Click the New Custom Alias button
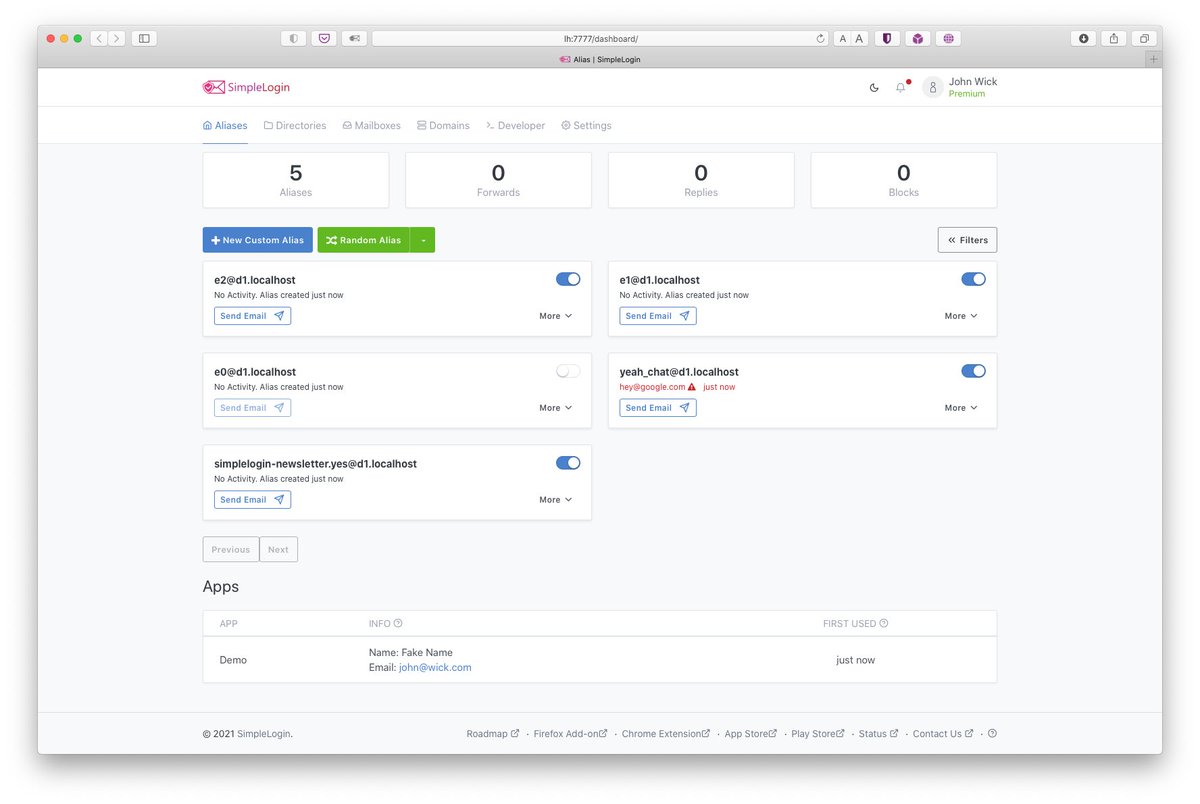This screenshot has height=804, width=1200. click(257, 240)
